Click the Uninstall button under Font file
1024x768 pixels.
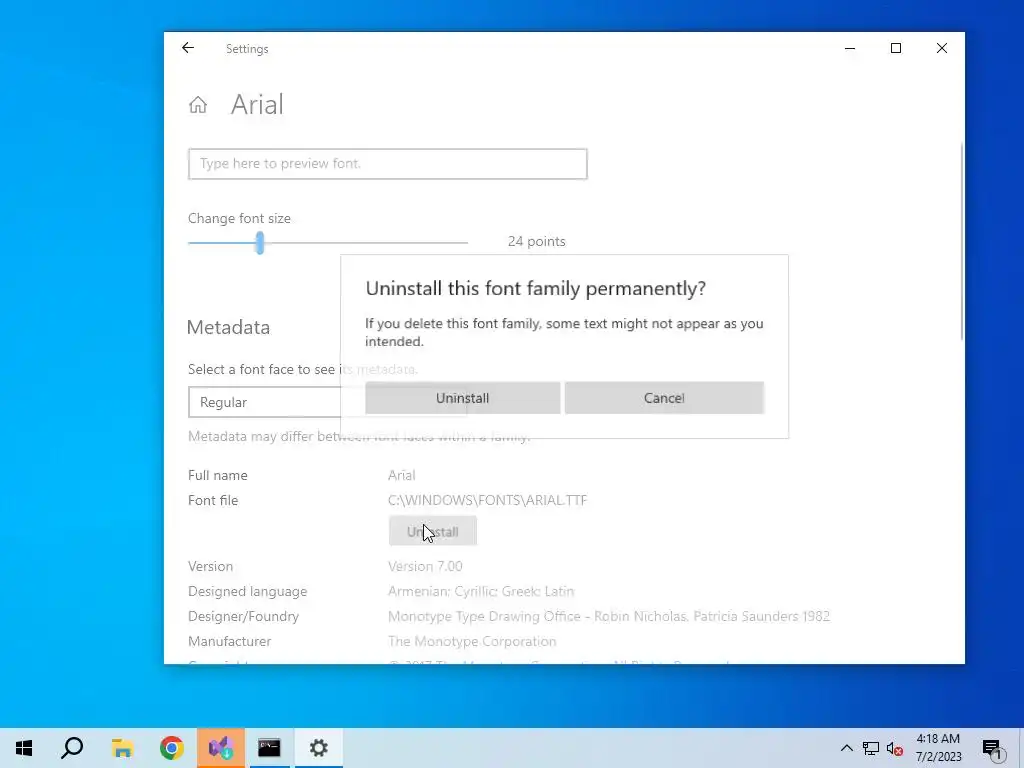tap(432, 532)
